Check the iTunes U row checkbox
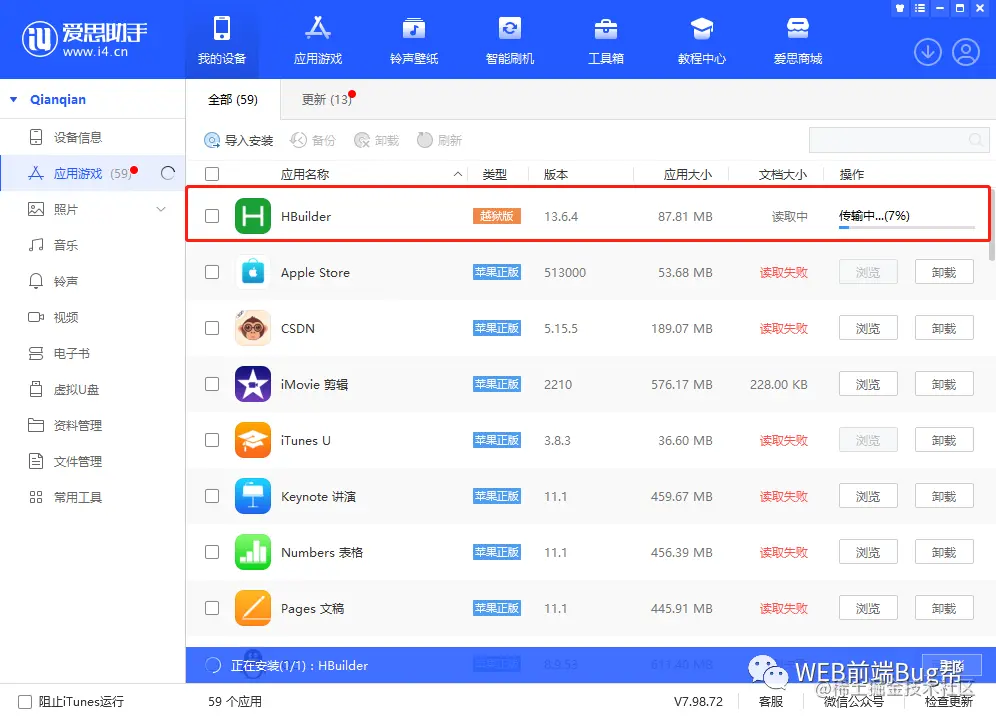Viewport: 996px width, 719px height. 212,440
